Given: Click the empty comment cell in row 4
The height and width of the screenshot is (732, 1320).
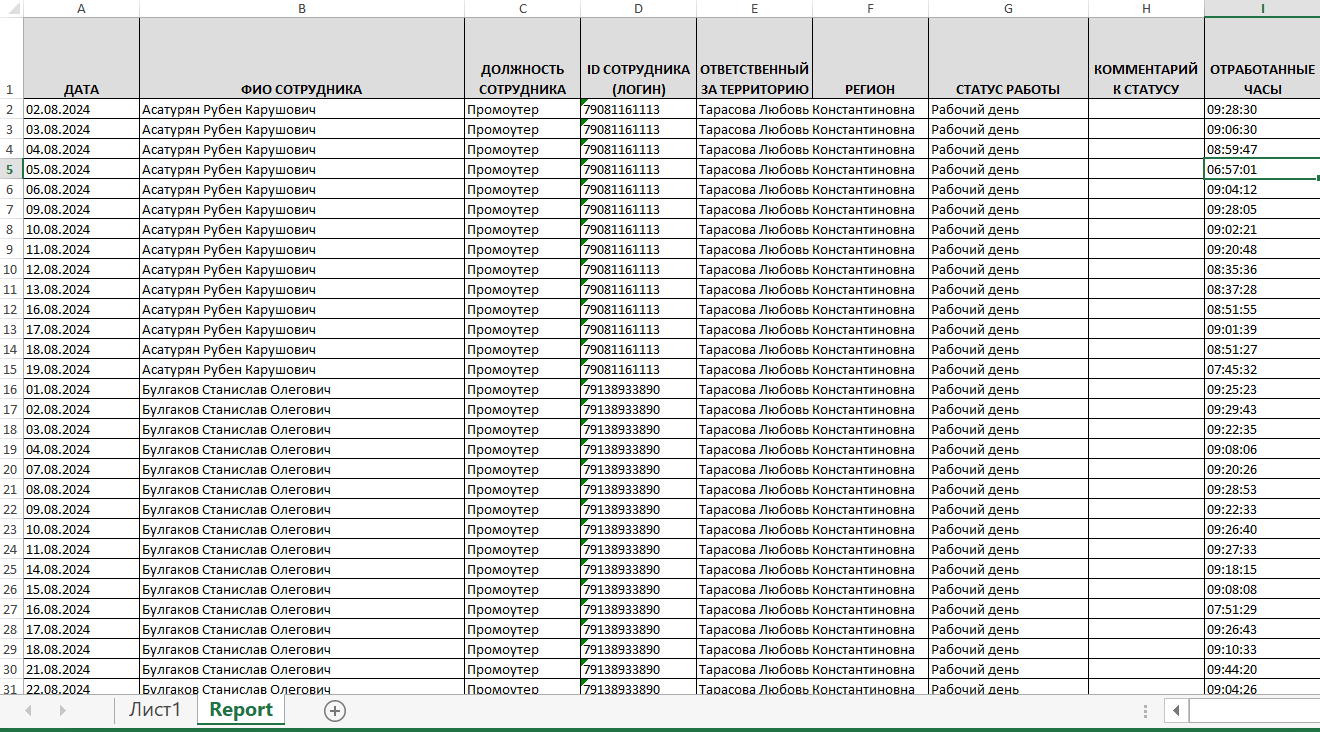Looking at the screenshot, I should tap(1146, 149).
